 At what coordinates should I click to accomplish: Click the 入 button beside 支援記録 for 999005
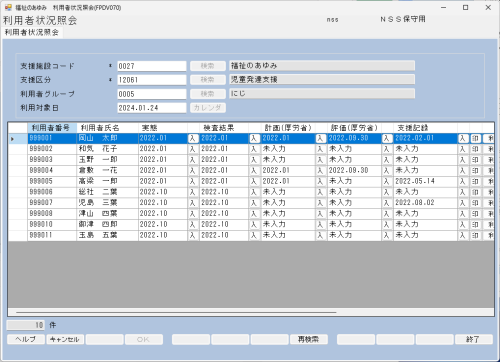(x=463, y=181)
